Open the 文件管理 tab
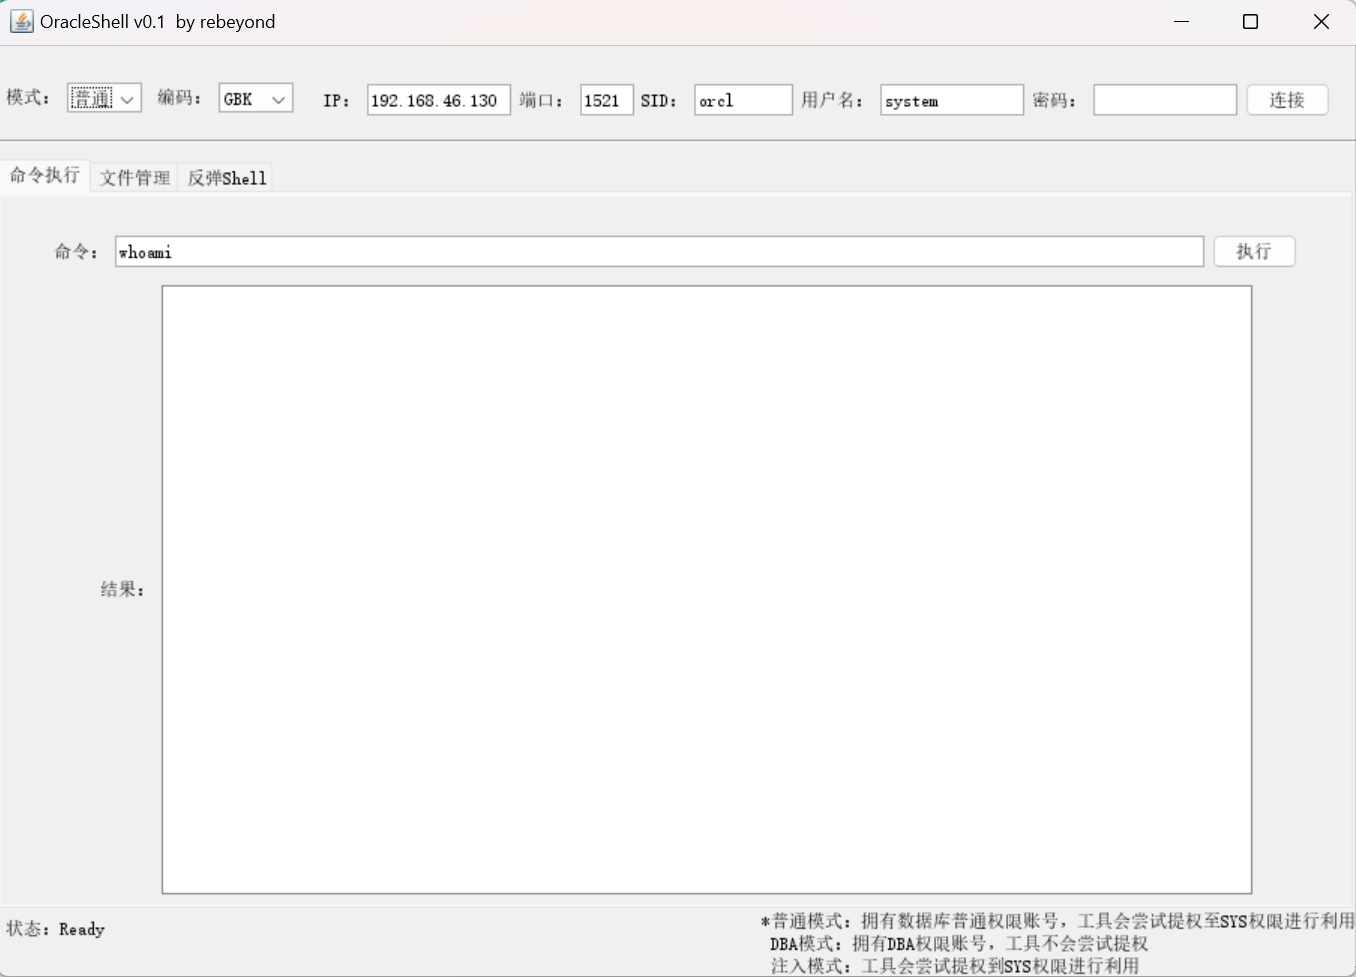The width and height of the screenshot is (1356, 977). [134, 178]
